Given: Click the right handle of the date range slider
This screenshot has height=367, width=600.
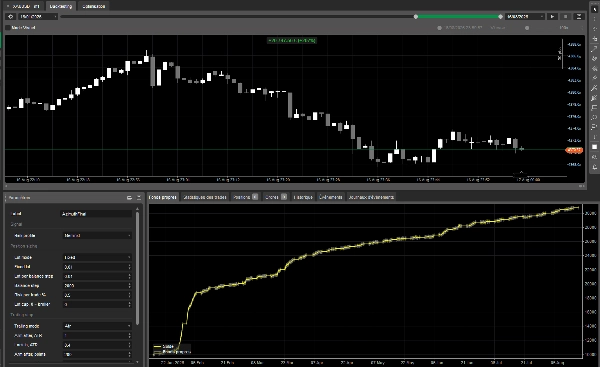Looking at the screenshot, I should point(501,16).
